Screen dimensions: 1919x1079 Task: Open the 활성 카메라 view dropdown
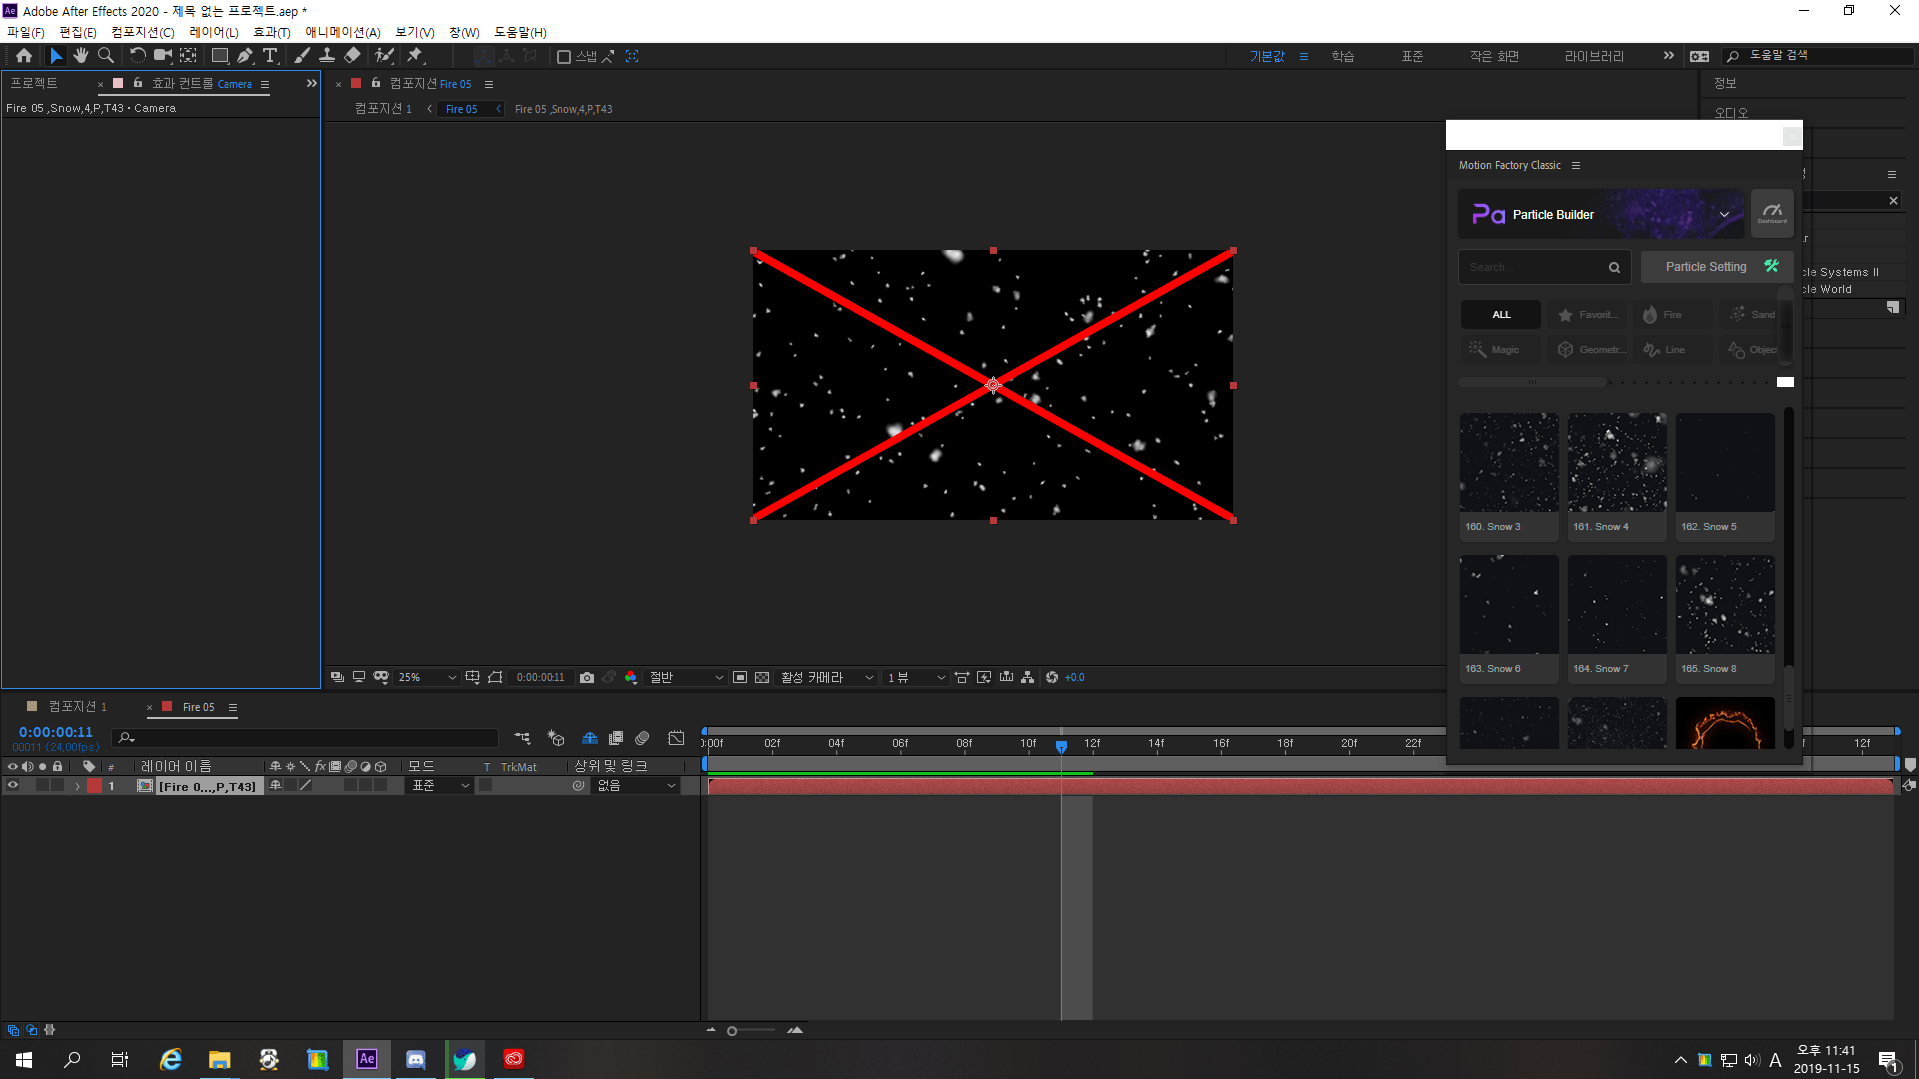[x=827, y=677]
